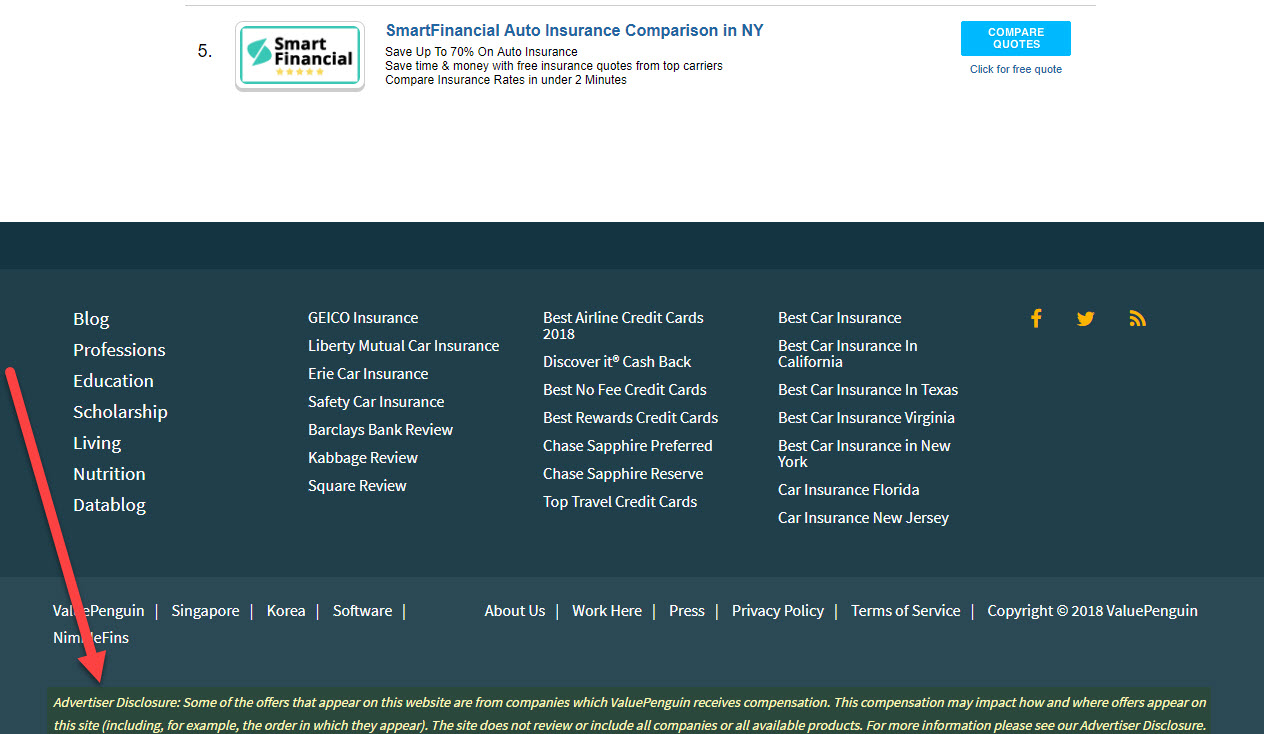Click the RSS feed icon
The image size is (1264, 734).
[x=1137, y=318]
